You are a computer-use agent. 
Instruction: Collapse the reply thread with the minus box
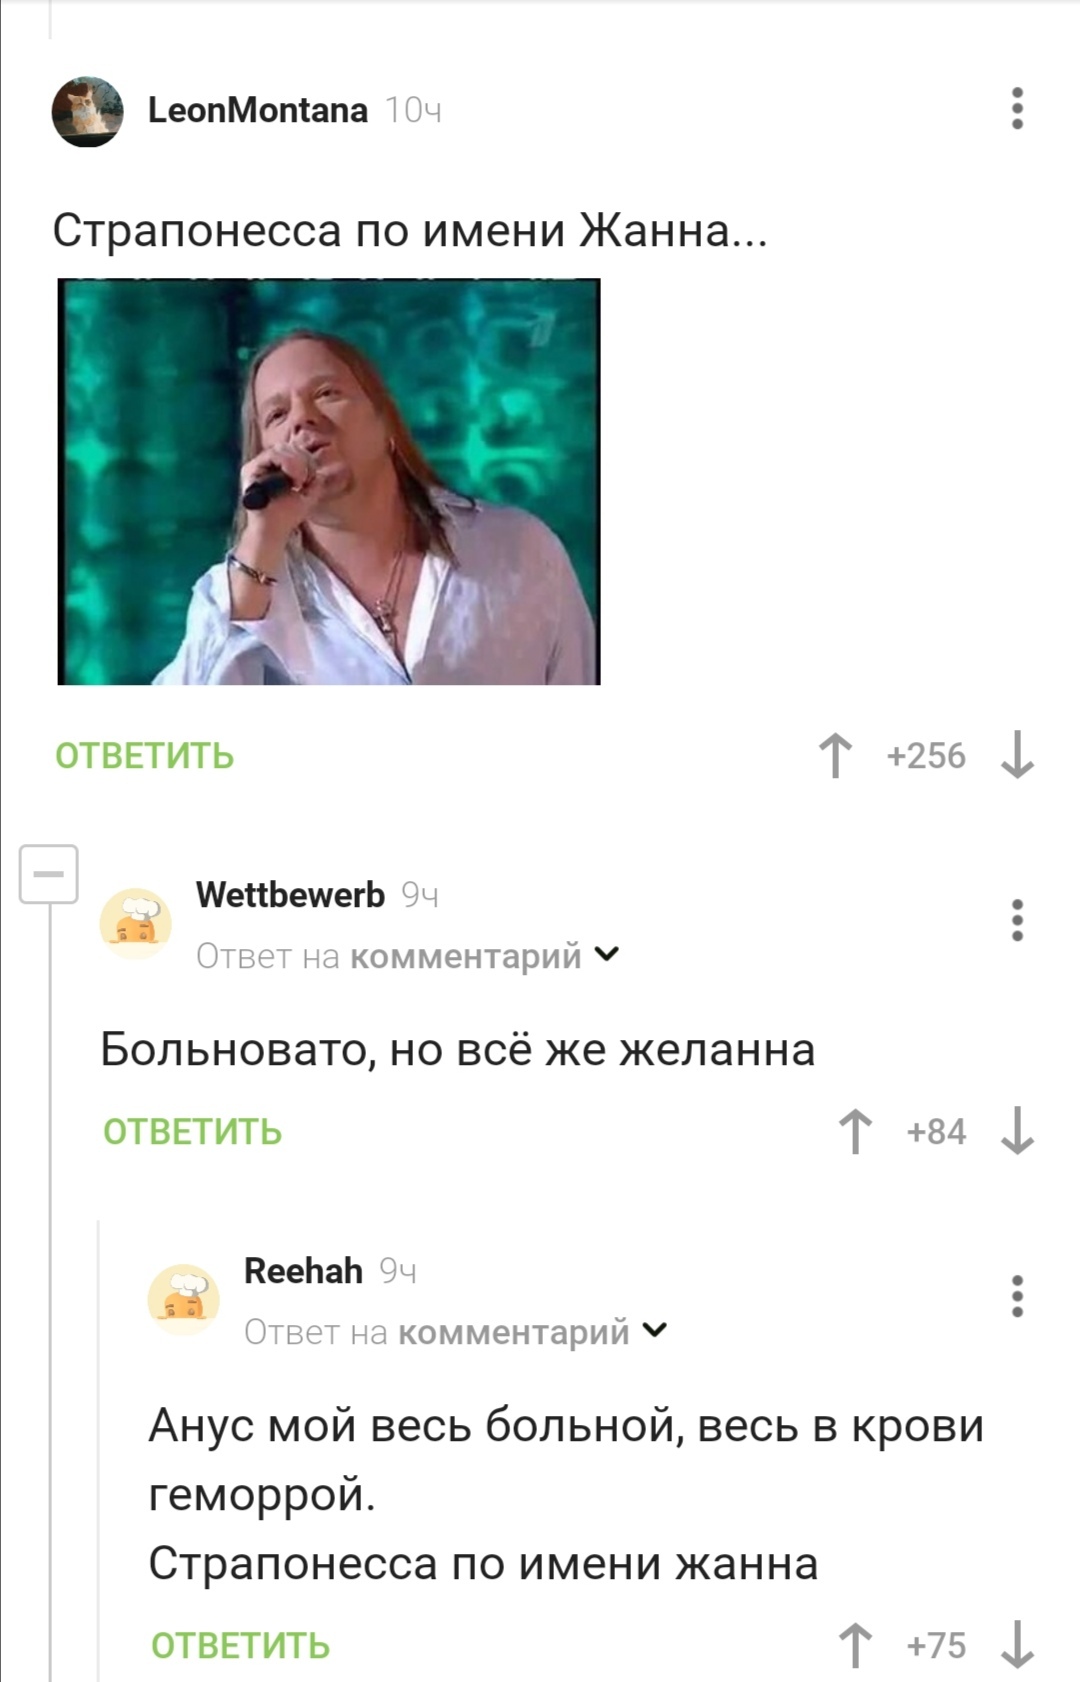click(x=49, y=874)
